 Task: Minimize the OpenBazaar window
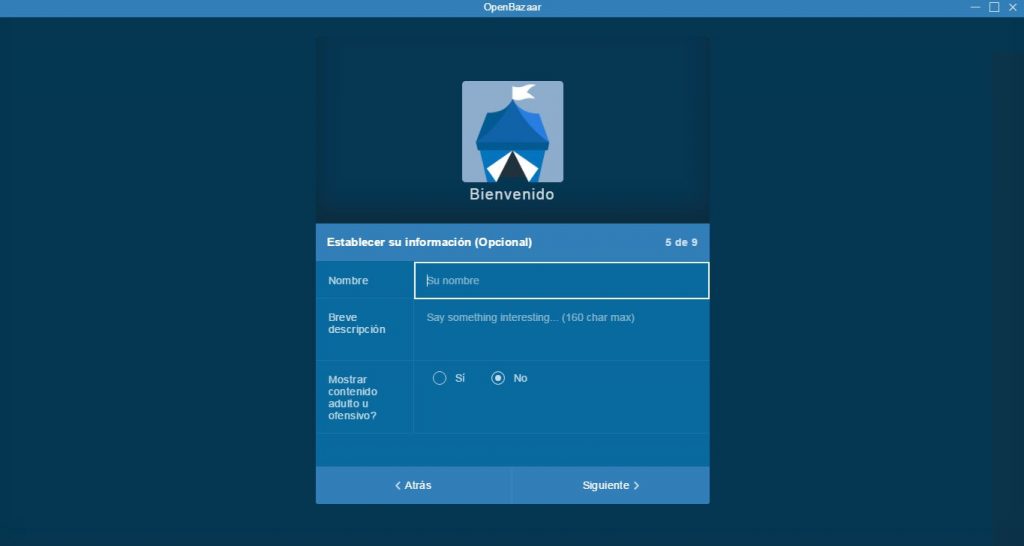coord(975,7)
